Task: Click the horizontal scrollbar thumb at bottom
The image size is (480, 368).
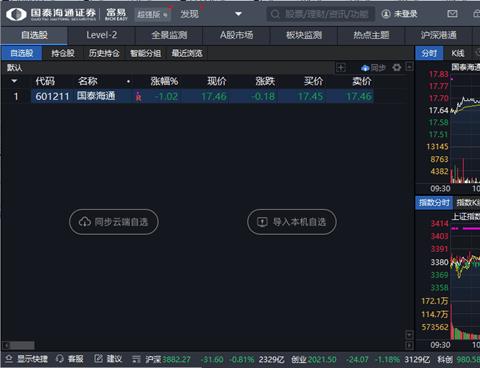Action: (x=22, y=345)
